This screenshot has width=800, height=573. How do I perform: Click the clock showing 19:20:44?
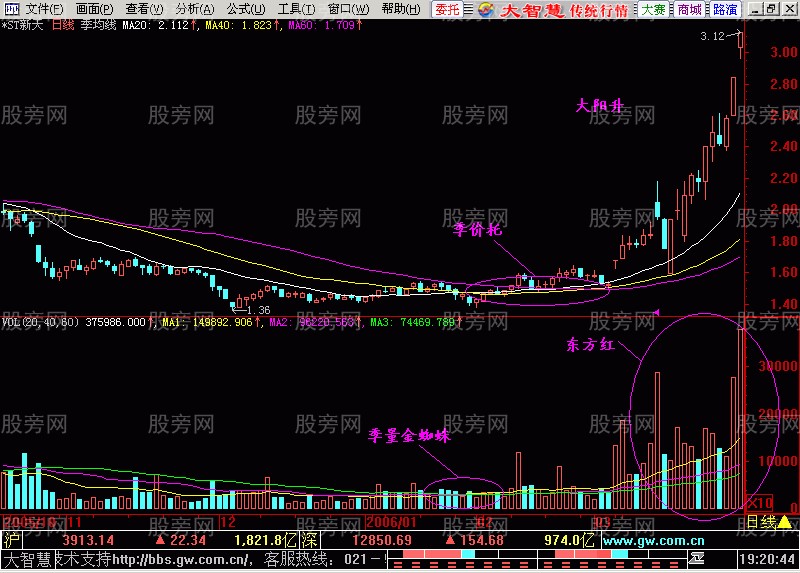pyautogui.click(x=767, y=560)
